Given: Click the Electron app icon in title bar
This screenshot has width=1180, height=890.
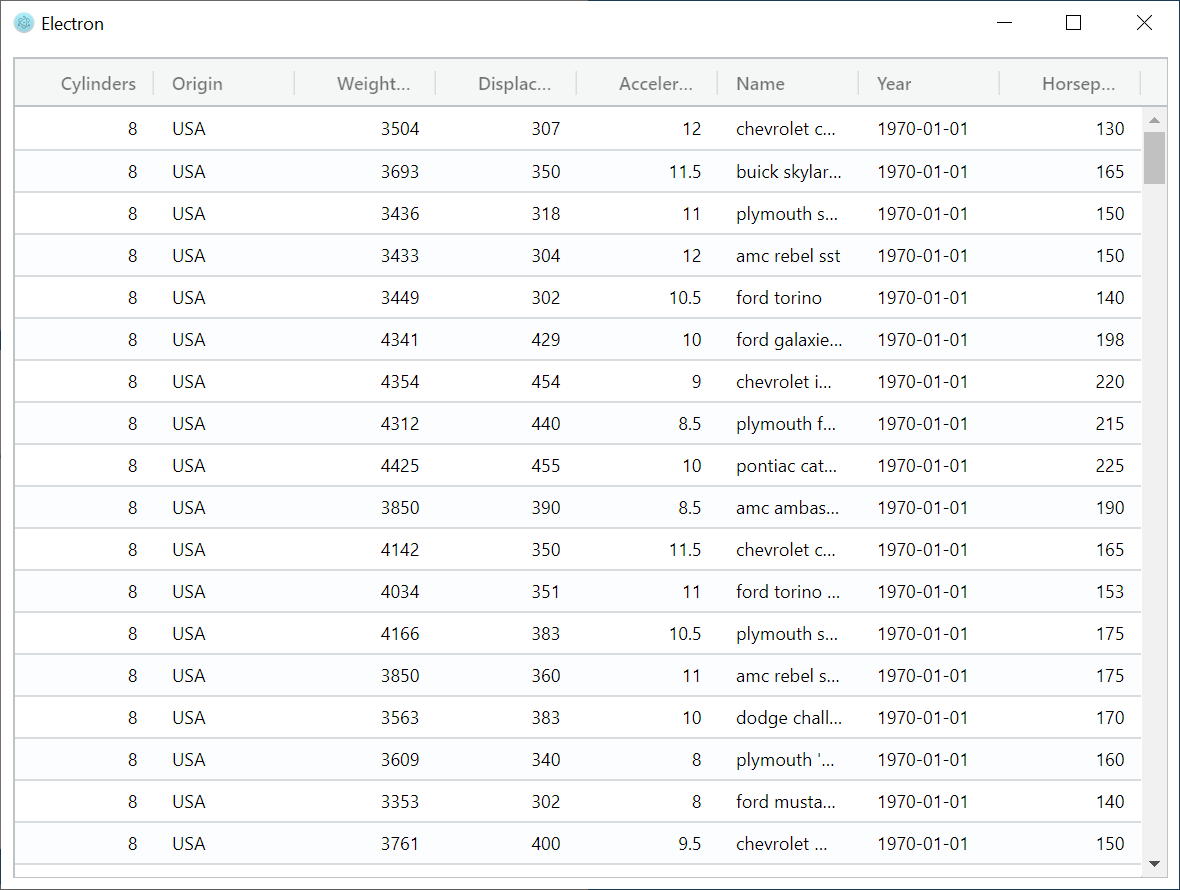Looking at the screenshot, I should click(x=24, y=23).
